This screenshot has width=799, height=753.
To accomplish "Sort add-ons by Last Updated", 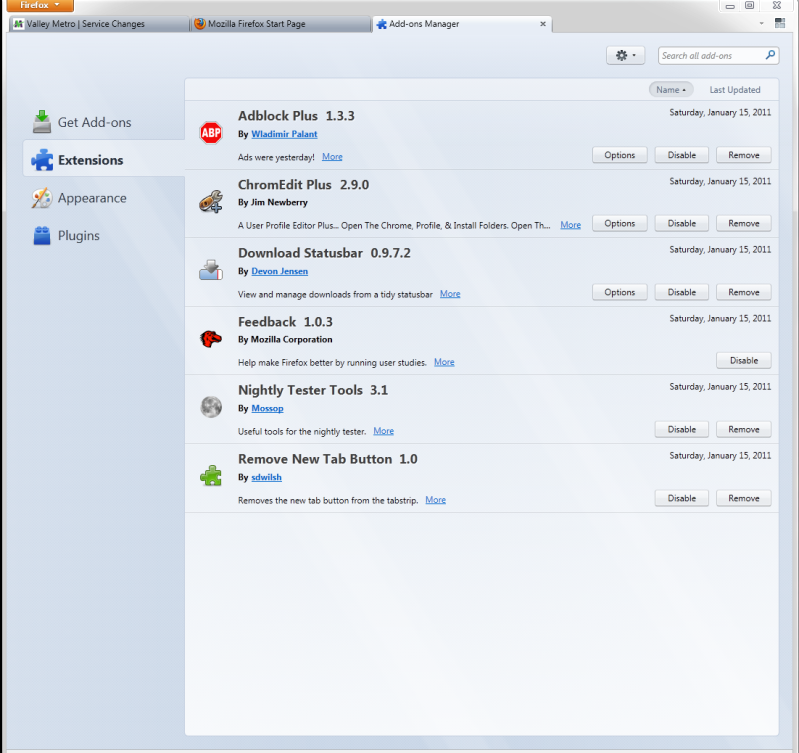I will (x=735, y=90).
